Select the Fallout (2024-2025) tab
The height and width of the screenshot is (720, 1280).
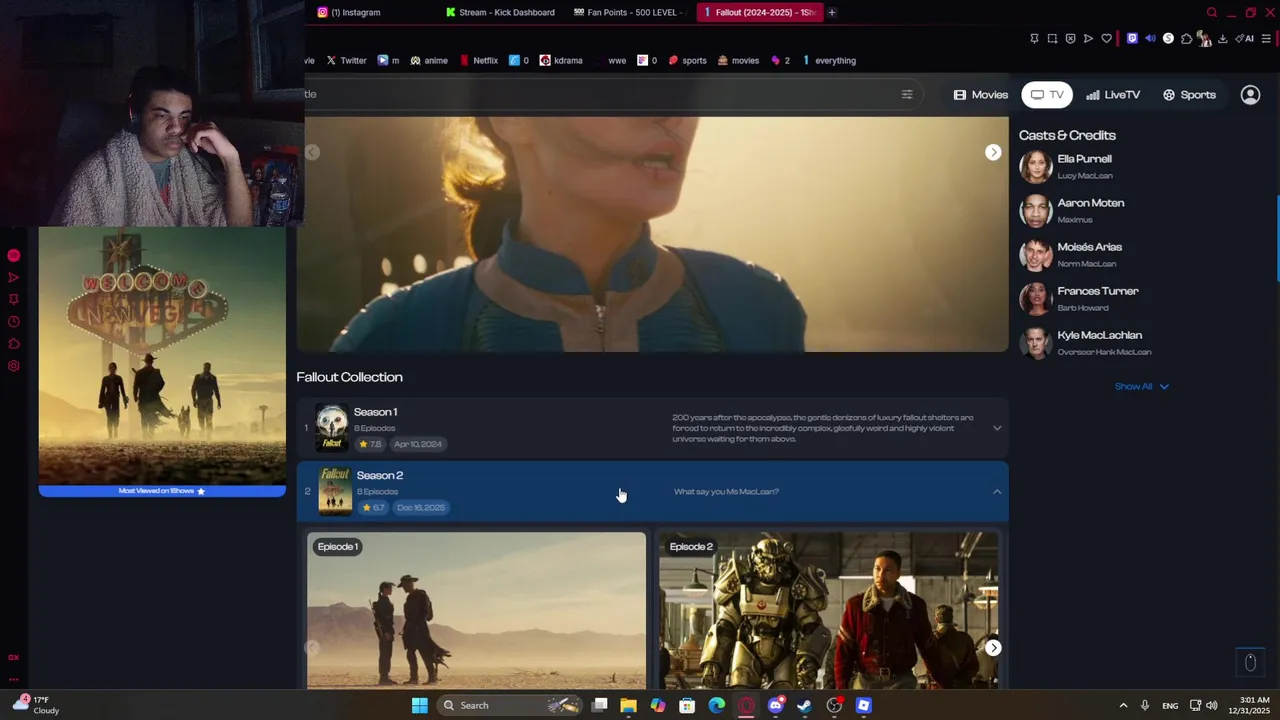point(760,12)
